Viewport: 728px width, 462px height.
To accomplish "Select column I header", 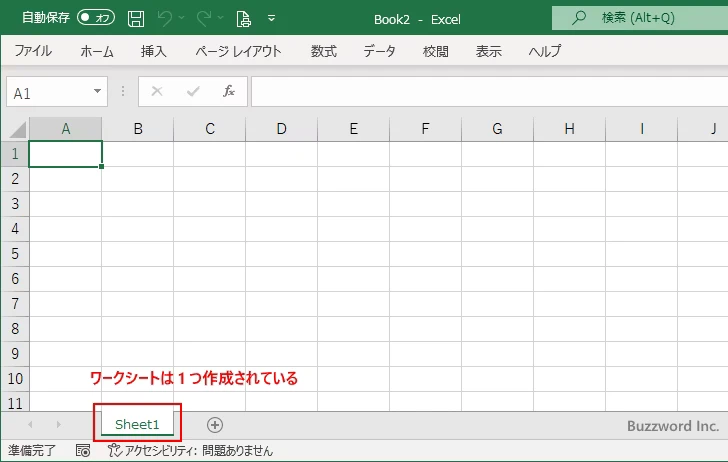I will click(x=642, y=129).
